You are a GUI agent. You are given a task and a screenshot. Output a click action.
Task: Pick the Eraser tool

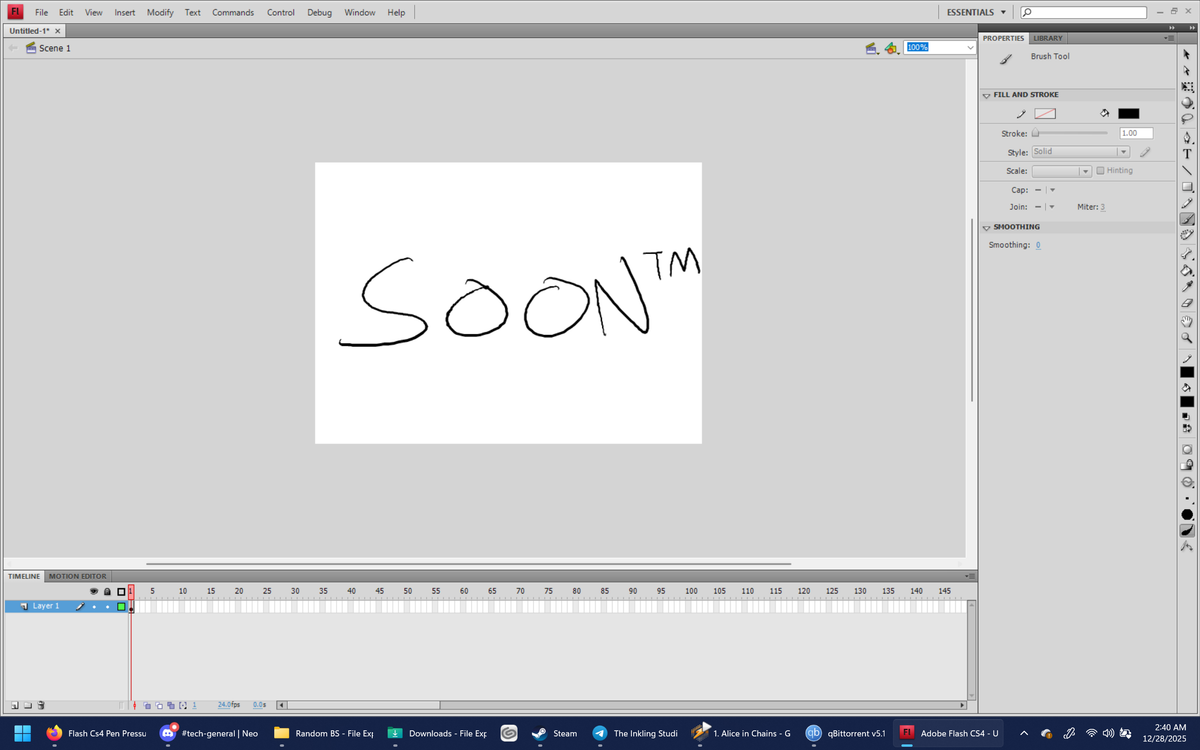pyautogui.click(x=1187, y=302)
